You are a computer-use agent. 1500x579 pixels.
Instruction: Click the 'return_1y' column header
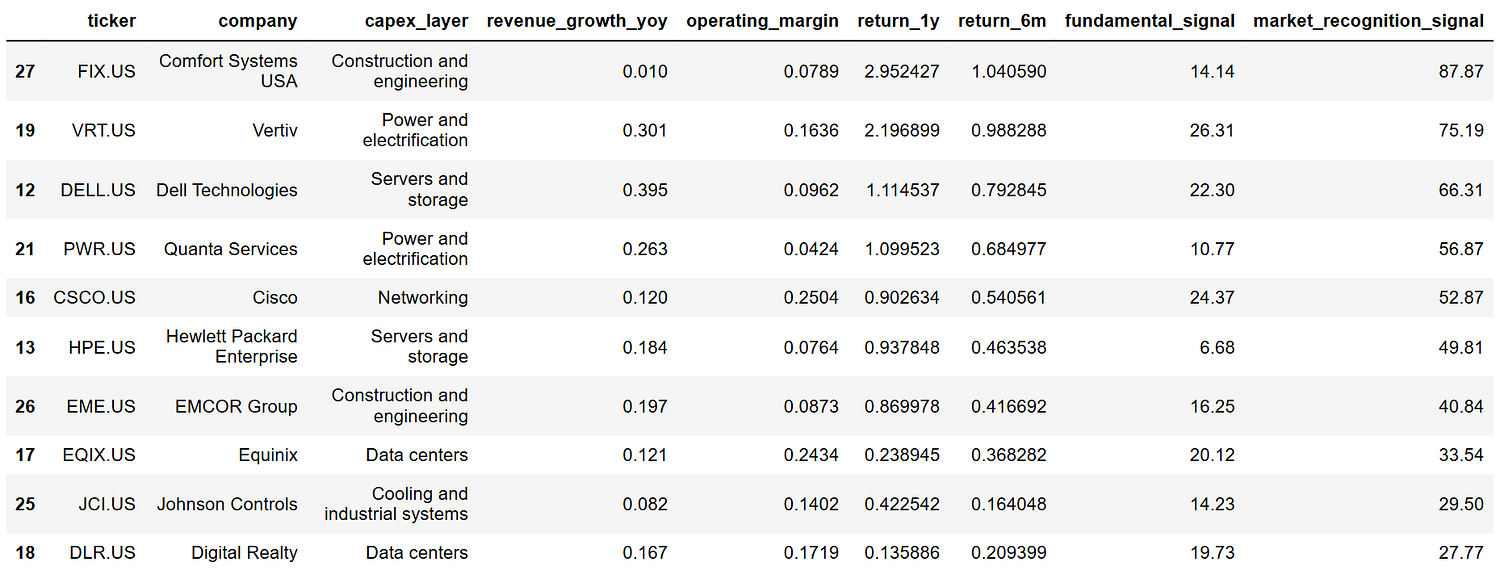coord(899,21)
